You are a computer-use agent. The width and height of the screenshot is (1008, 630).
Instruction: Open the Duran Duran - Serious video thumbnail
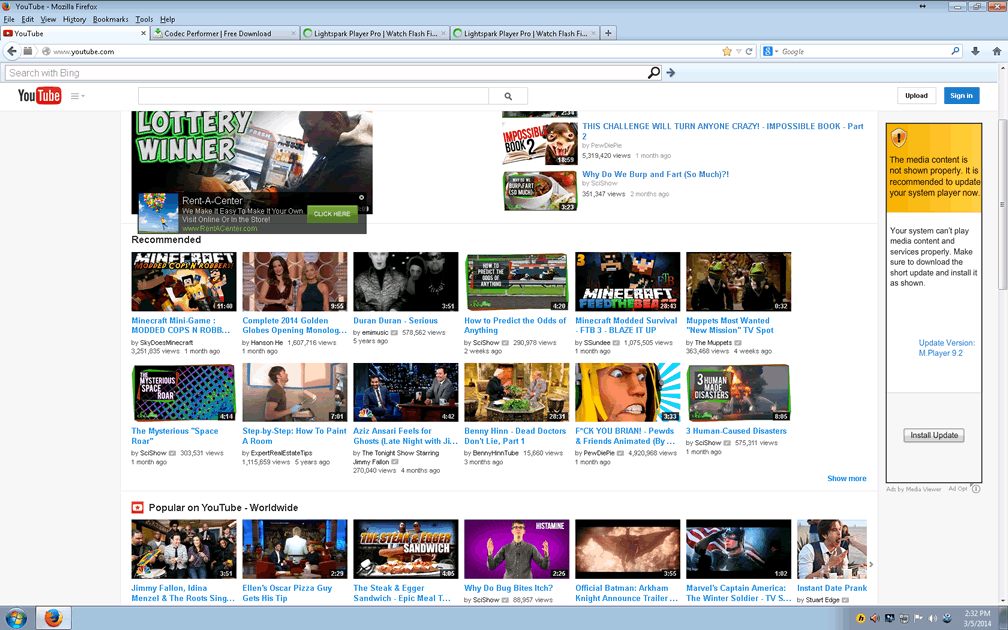tap(405, 282)
